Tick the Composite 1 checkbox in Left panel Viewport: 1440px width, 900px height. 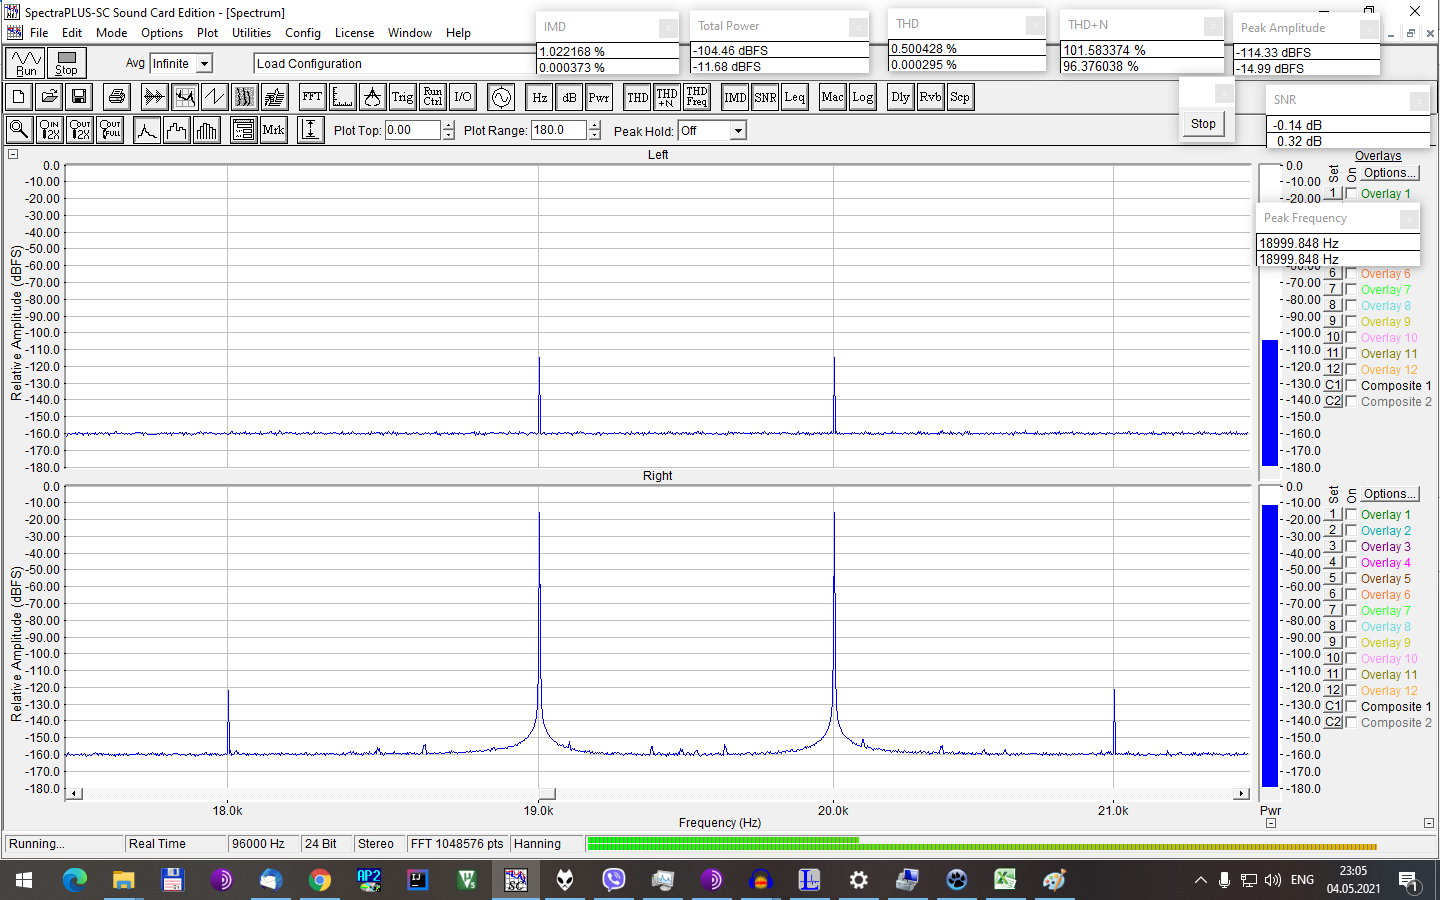coord(1351,386)
